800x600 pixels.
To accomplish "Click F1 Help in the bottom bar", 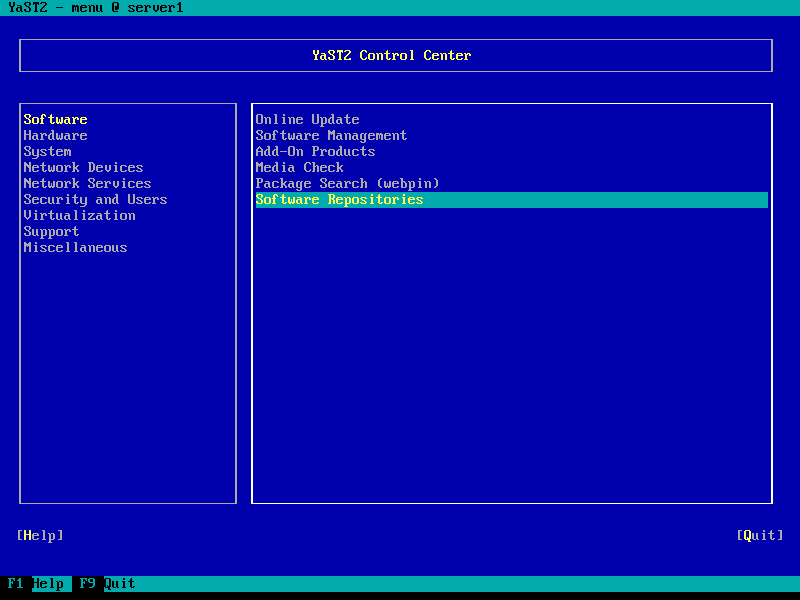I will (36, 583).
